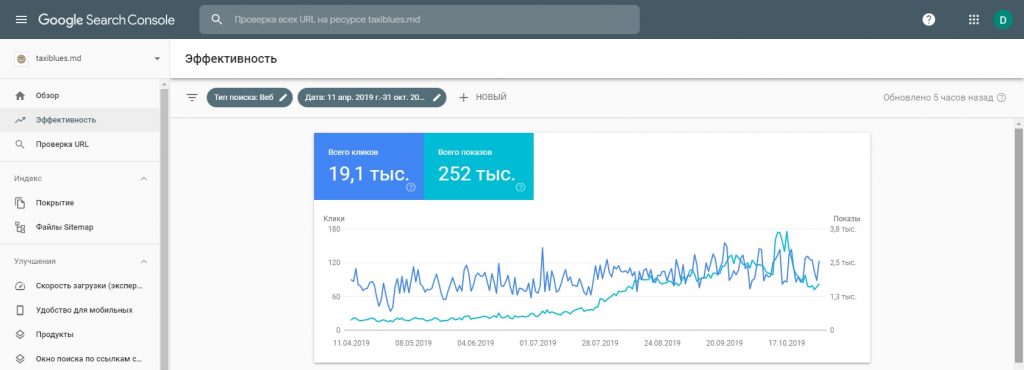Focus the URL inspection search field
Viewport: 1024px width, 370px height.
coord(419,20)
